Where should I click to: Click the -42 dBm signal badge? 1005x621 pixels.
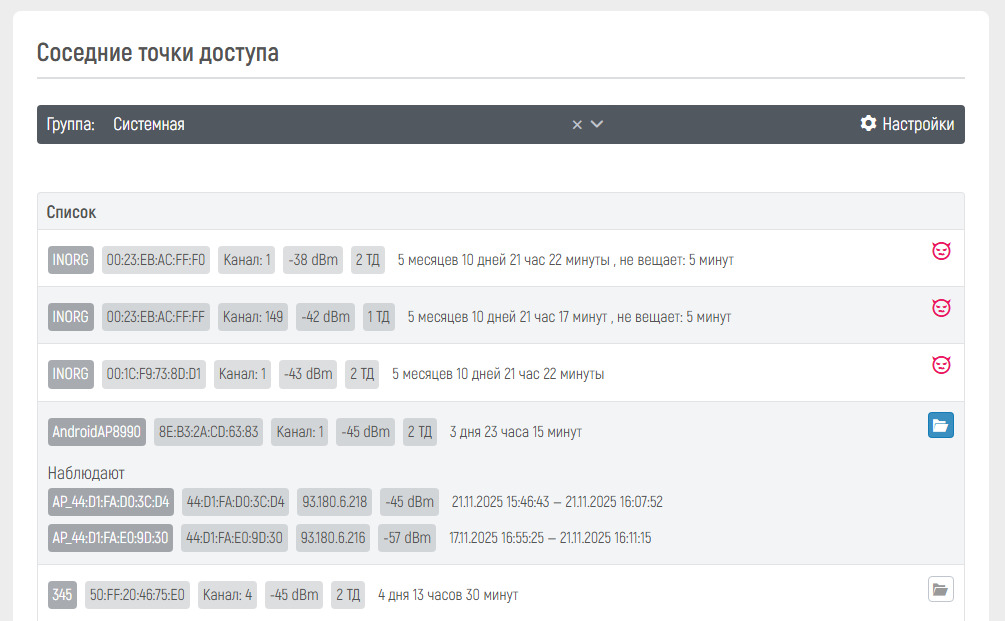(x=326, y=317)
